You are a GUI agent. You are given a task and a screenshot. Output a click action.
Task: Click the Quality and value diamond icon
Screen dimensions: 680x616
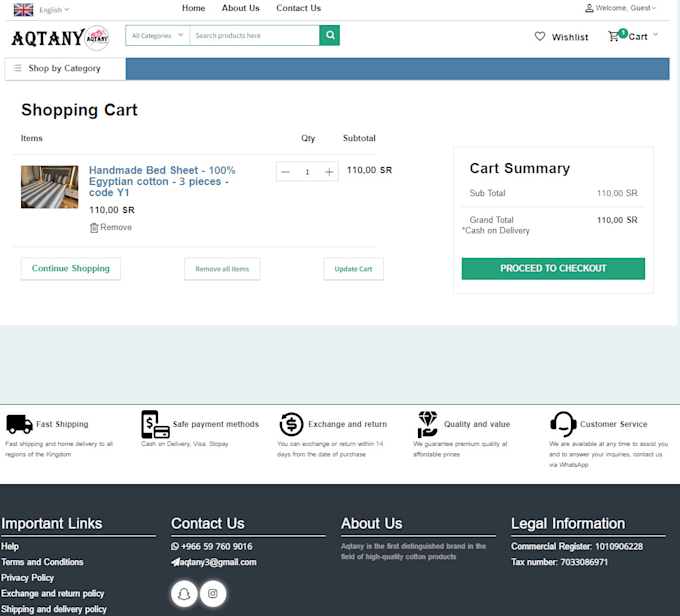427,424
